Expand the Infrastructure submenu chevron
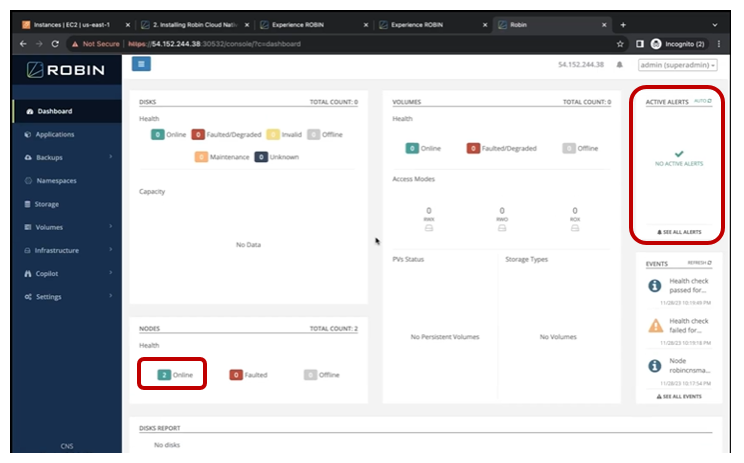The image size is (744, 463). pyautogui.click(x=111, y=250)
